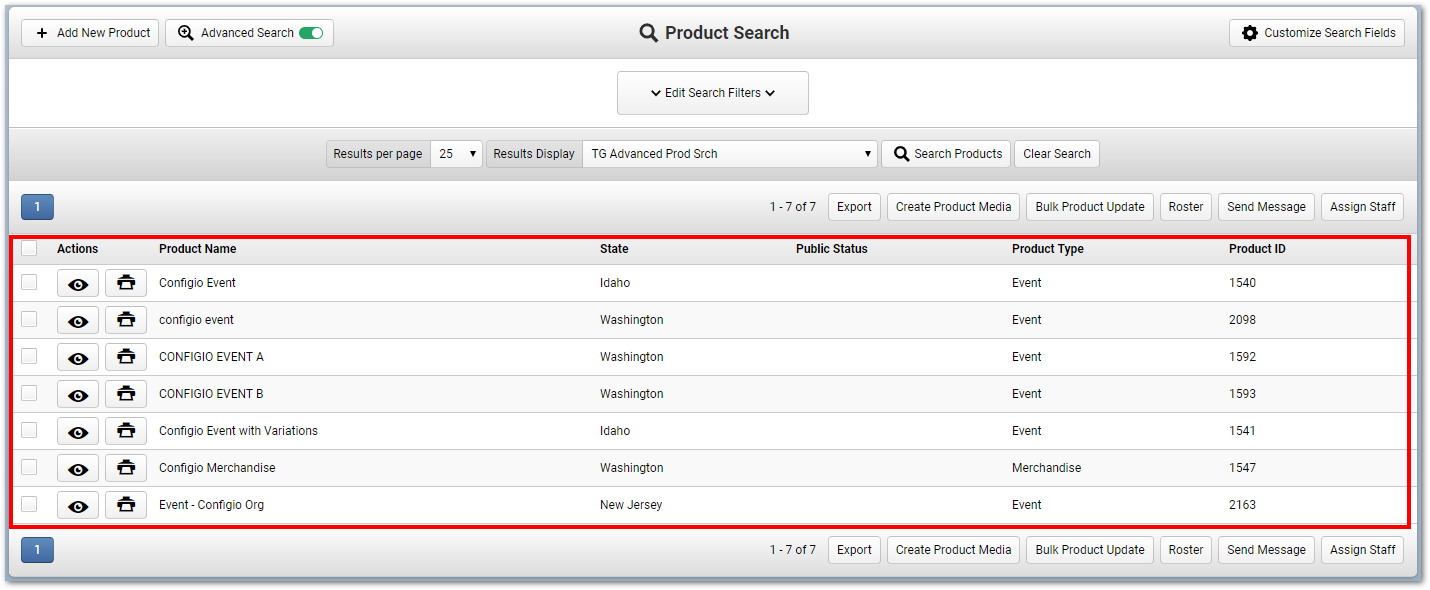Check the box for product ID 1540
Screen dimensions: 1430x590
29,282
